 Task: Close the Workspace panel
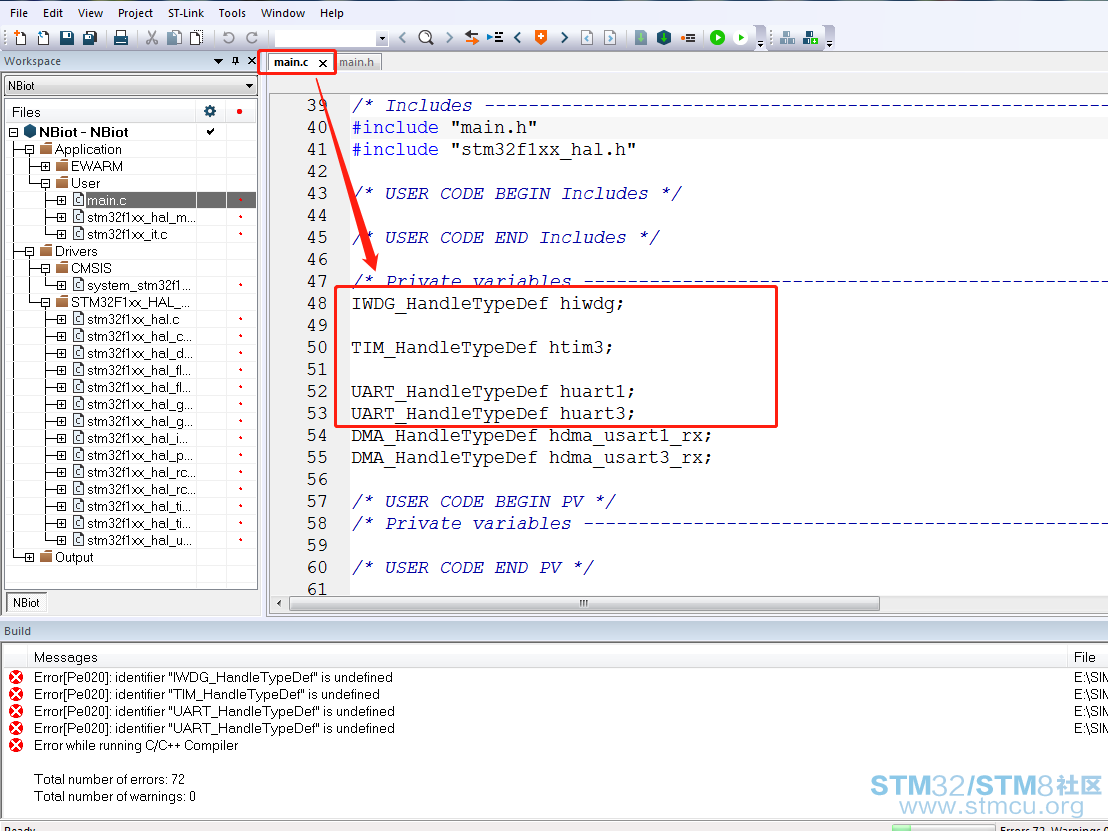pyautogui.click(x=252, y=61)
